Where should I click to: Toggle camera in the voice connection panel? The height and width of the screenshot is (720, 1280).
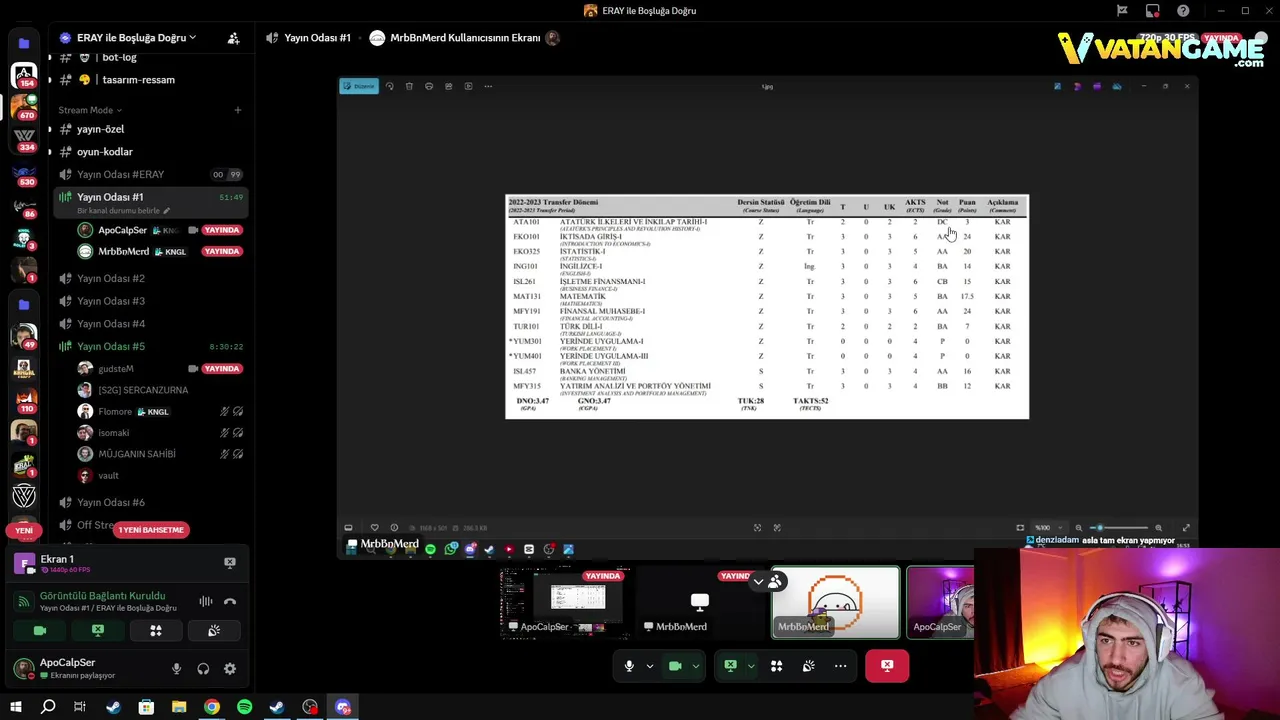tap(40, 631)
